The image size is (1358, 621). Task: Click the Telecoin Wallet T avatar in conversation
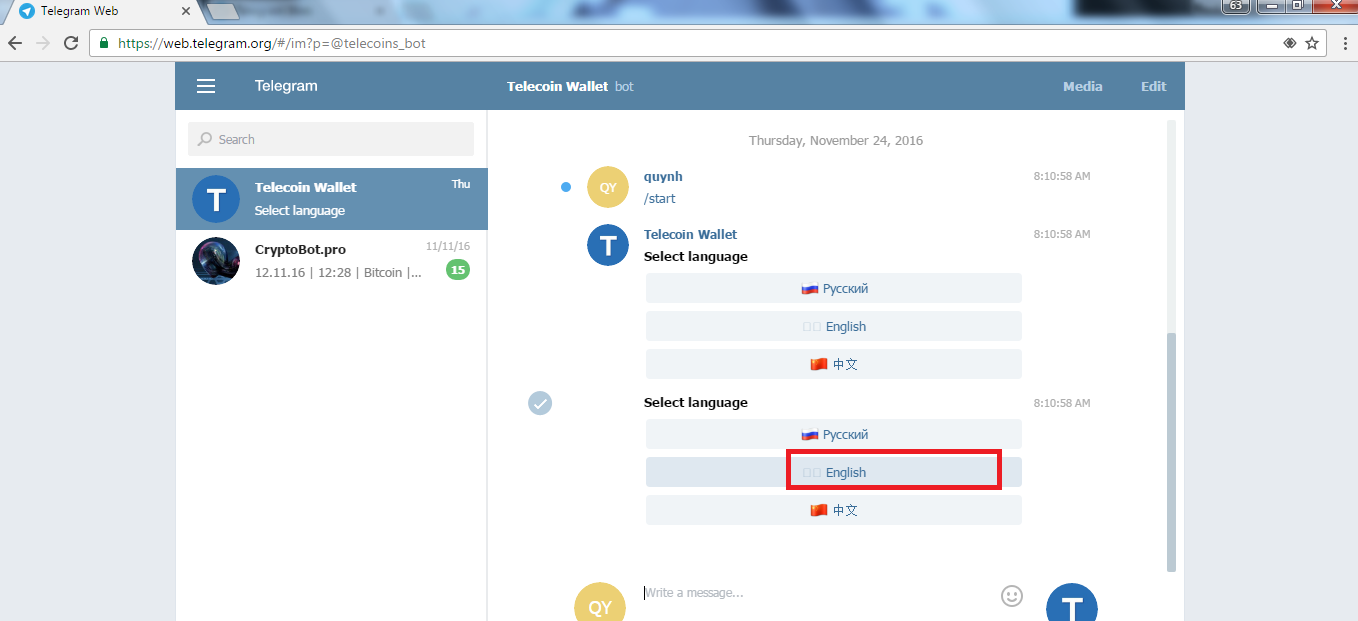coord(607,245)
